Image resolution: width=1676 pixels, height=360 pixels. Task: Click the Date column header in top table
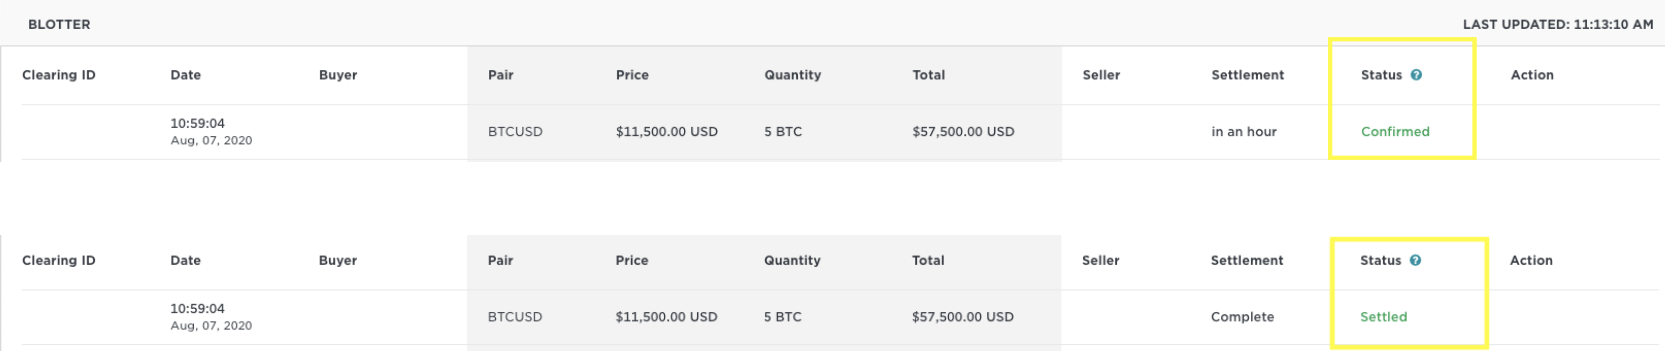point(186,75)
